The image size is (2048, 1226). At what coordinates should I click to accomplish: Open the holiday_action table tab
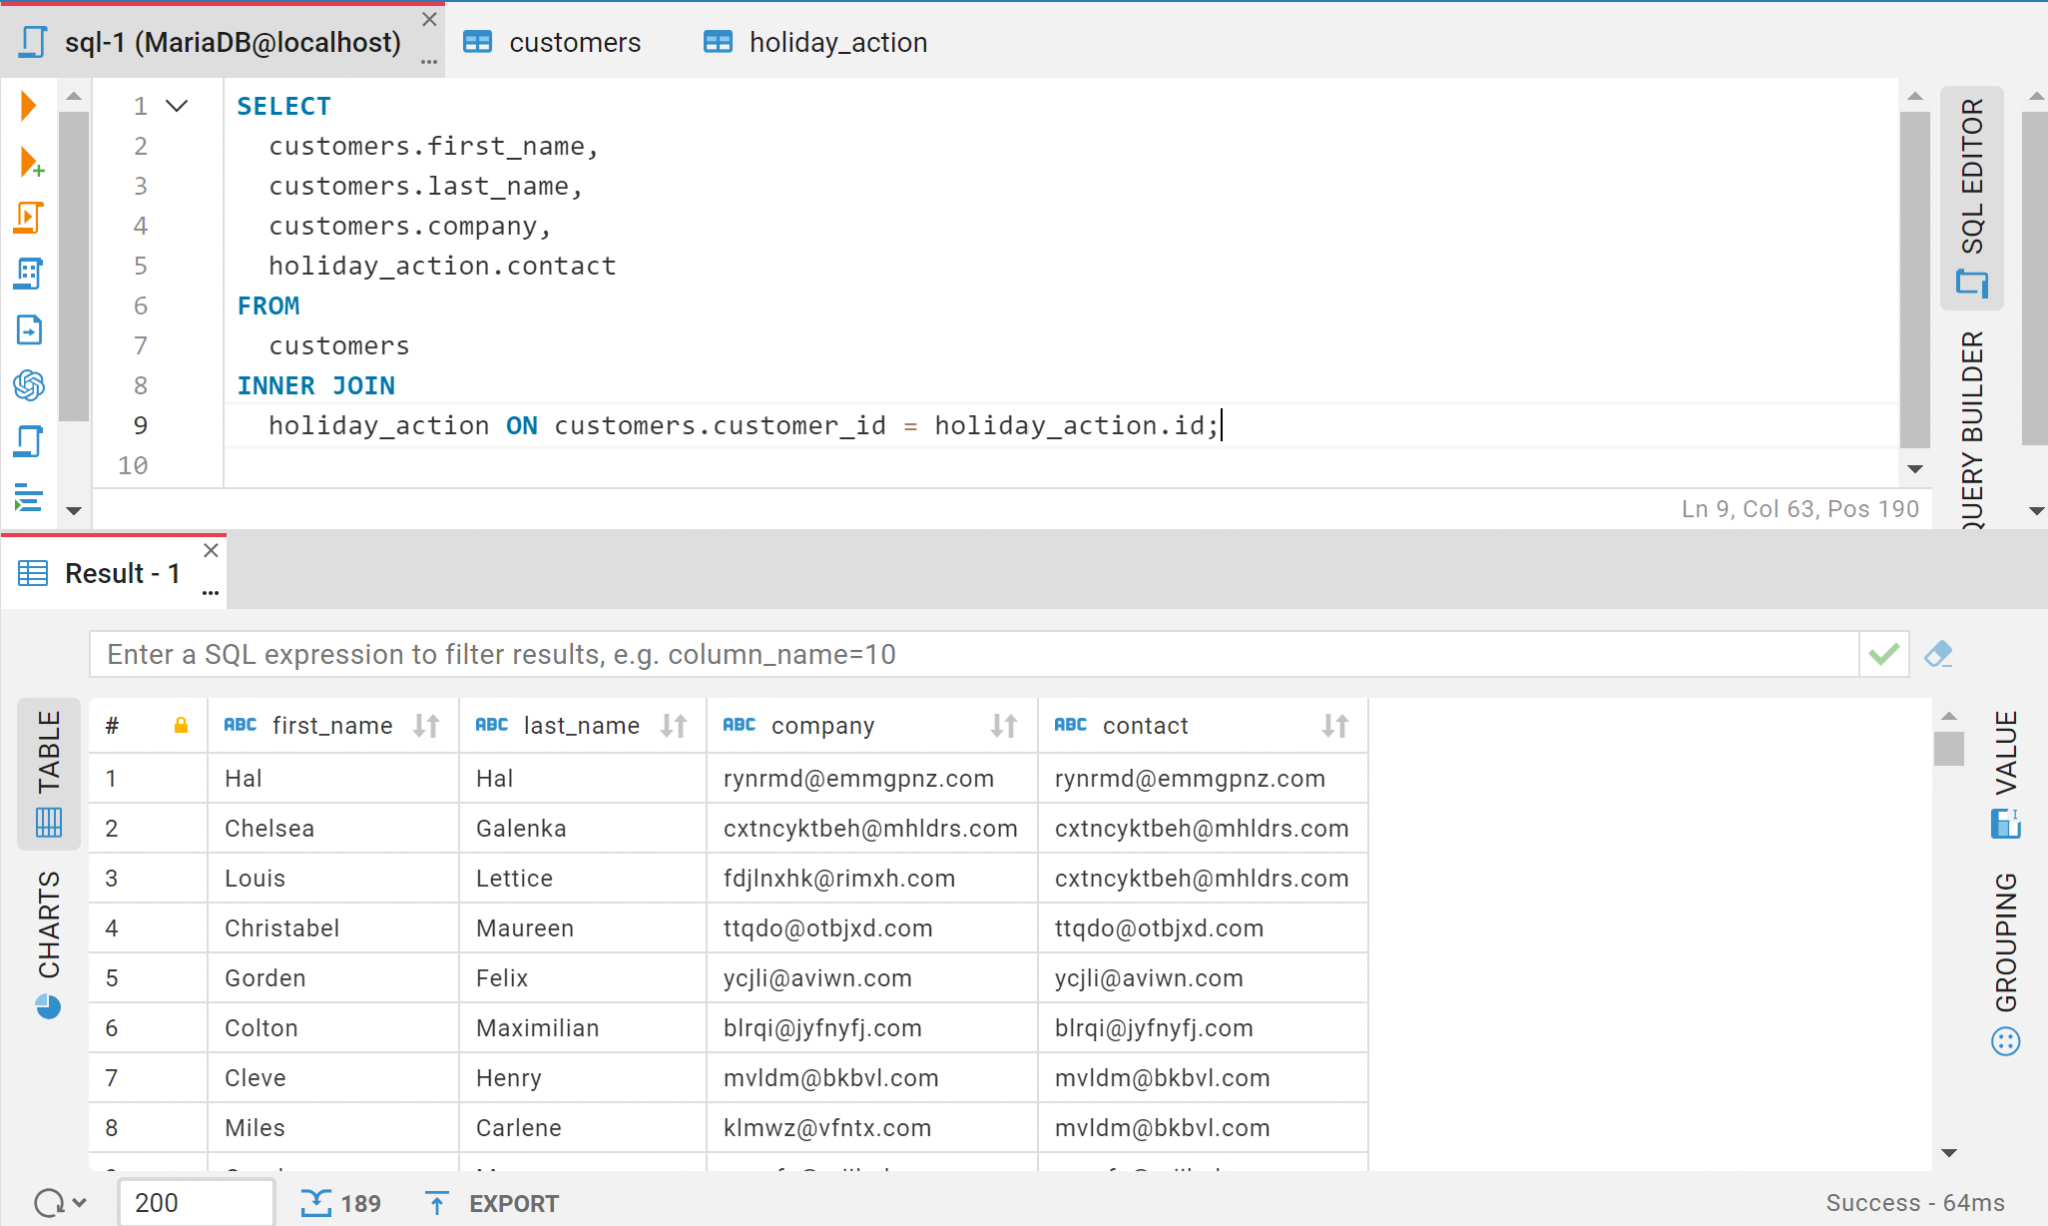[836, 42]
